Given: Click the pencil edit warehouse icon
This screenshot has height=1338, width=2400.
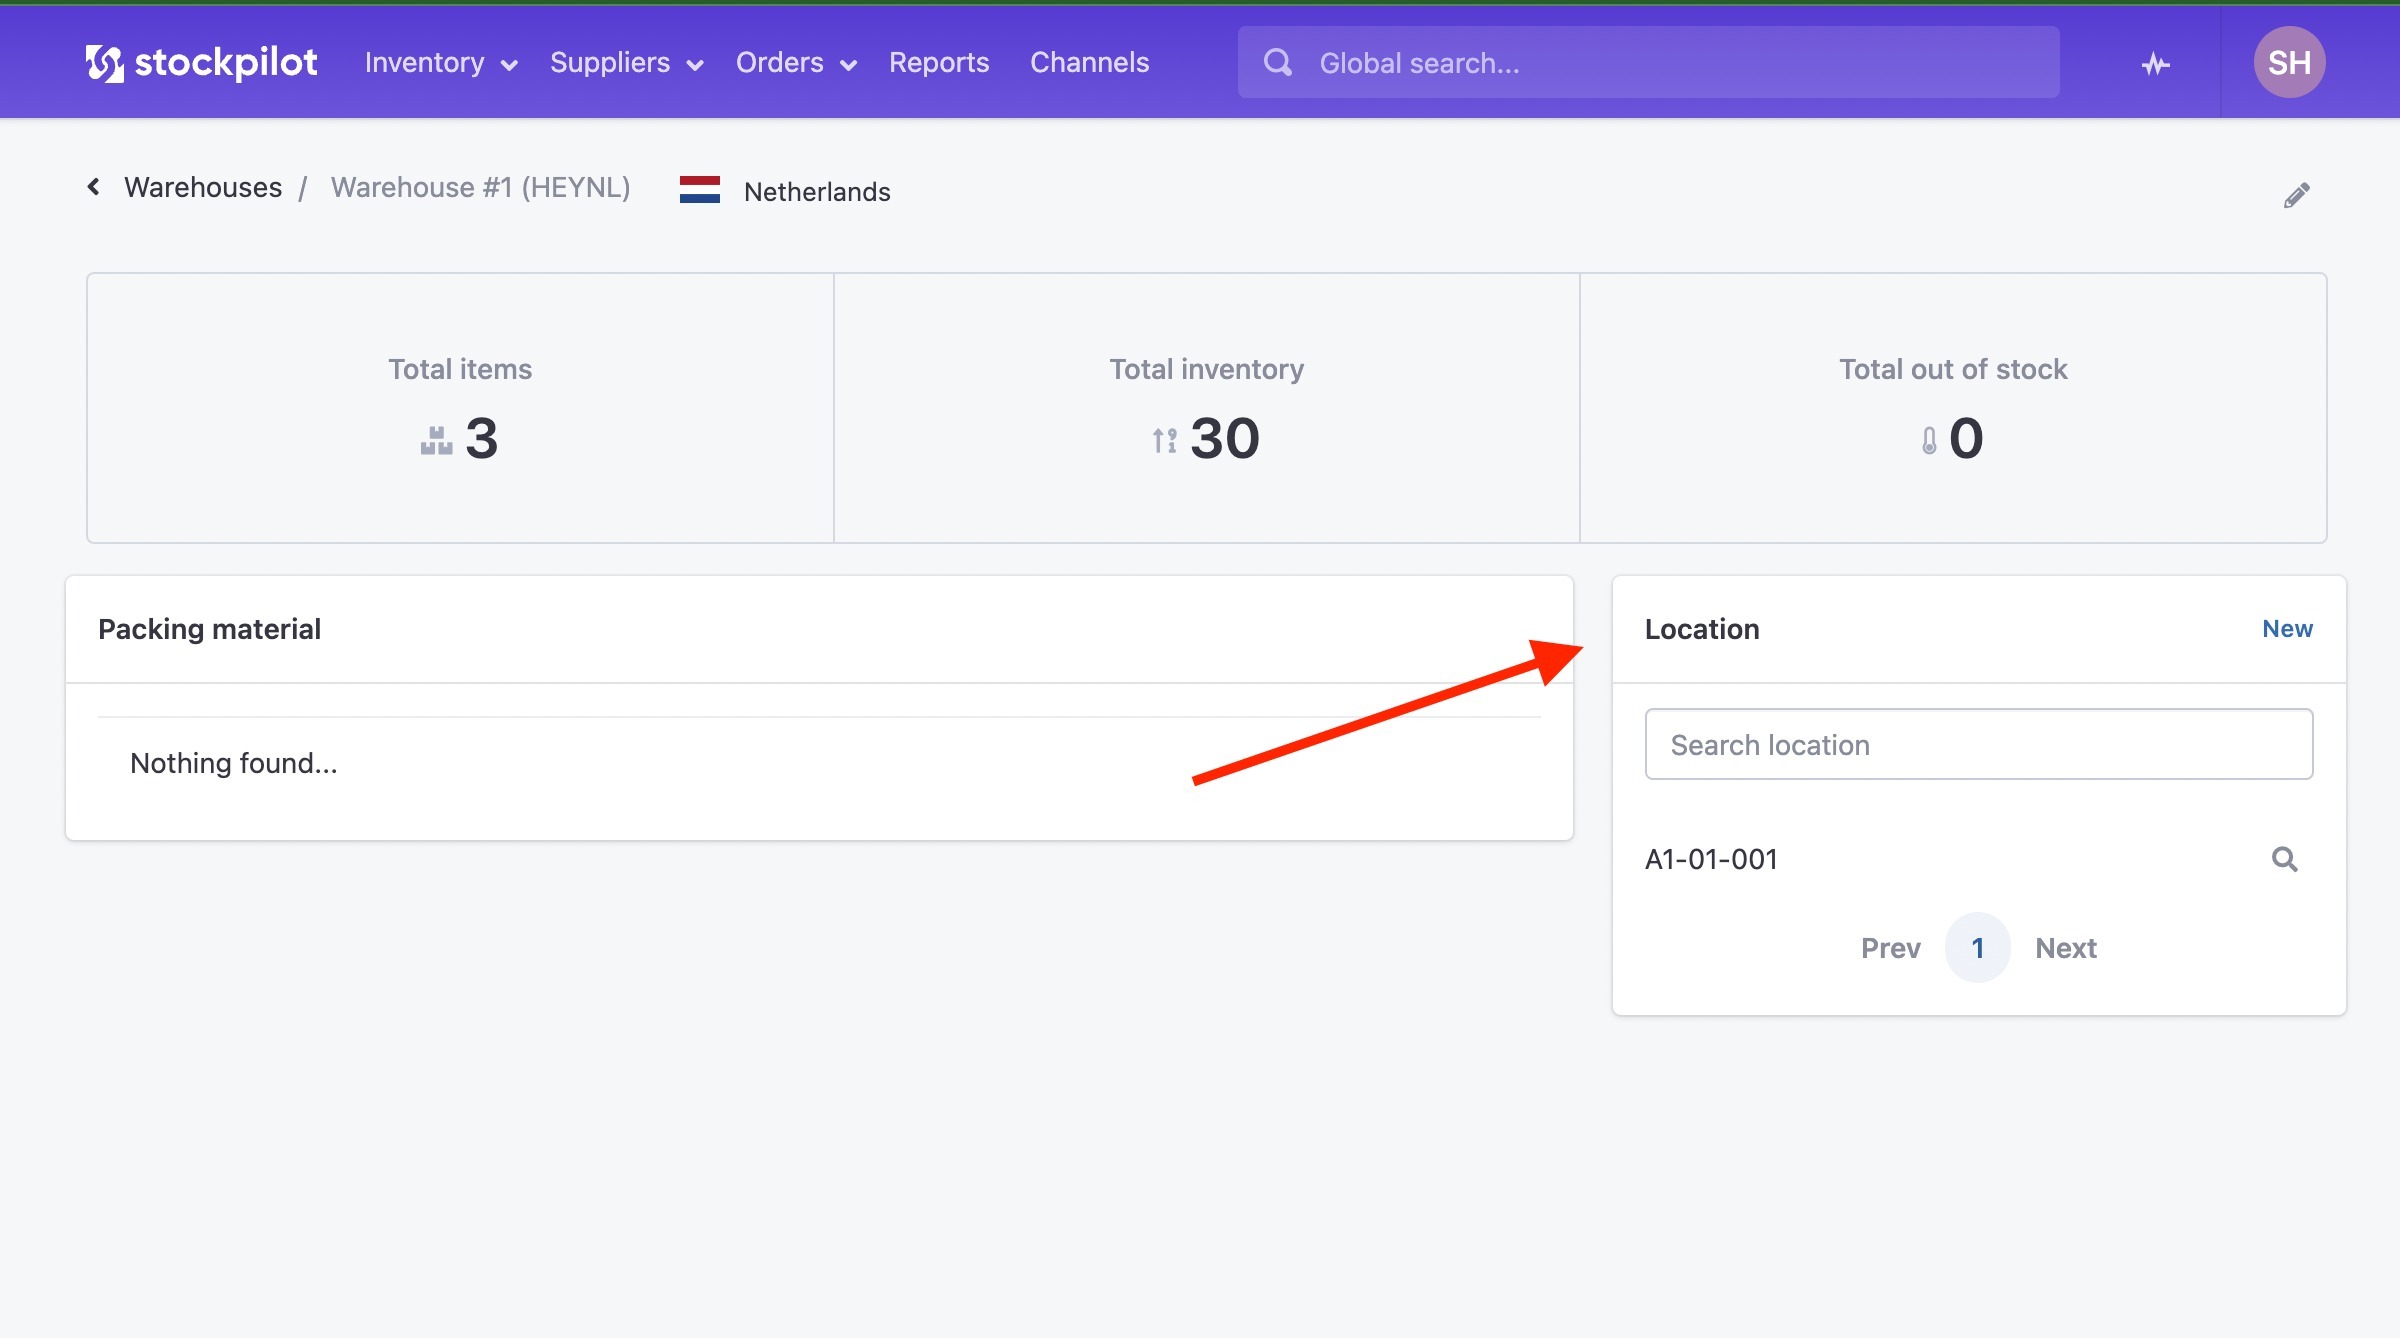Looking at the screenshot, I should pyautogui.click(x=2297, y=195).
